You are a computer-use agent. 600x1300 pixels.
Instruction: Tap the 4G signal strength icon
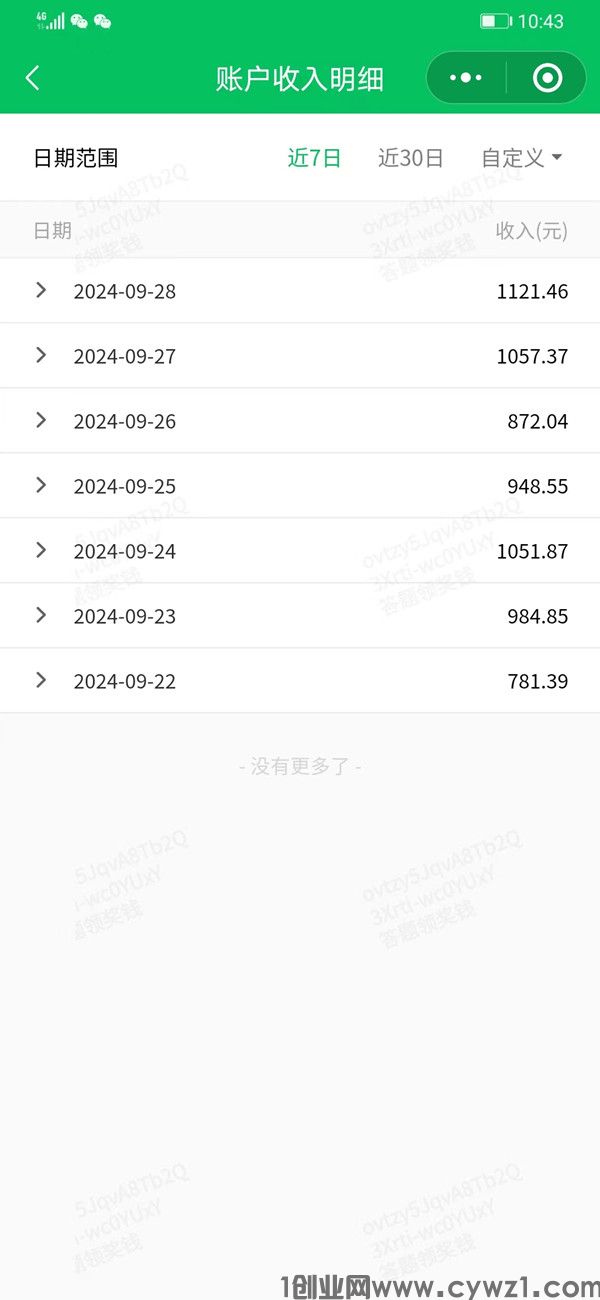[x=50, y=21]
